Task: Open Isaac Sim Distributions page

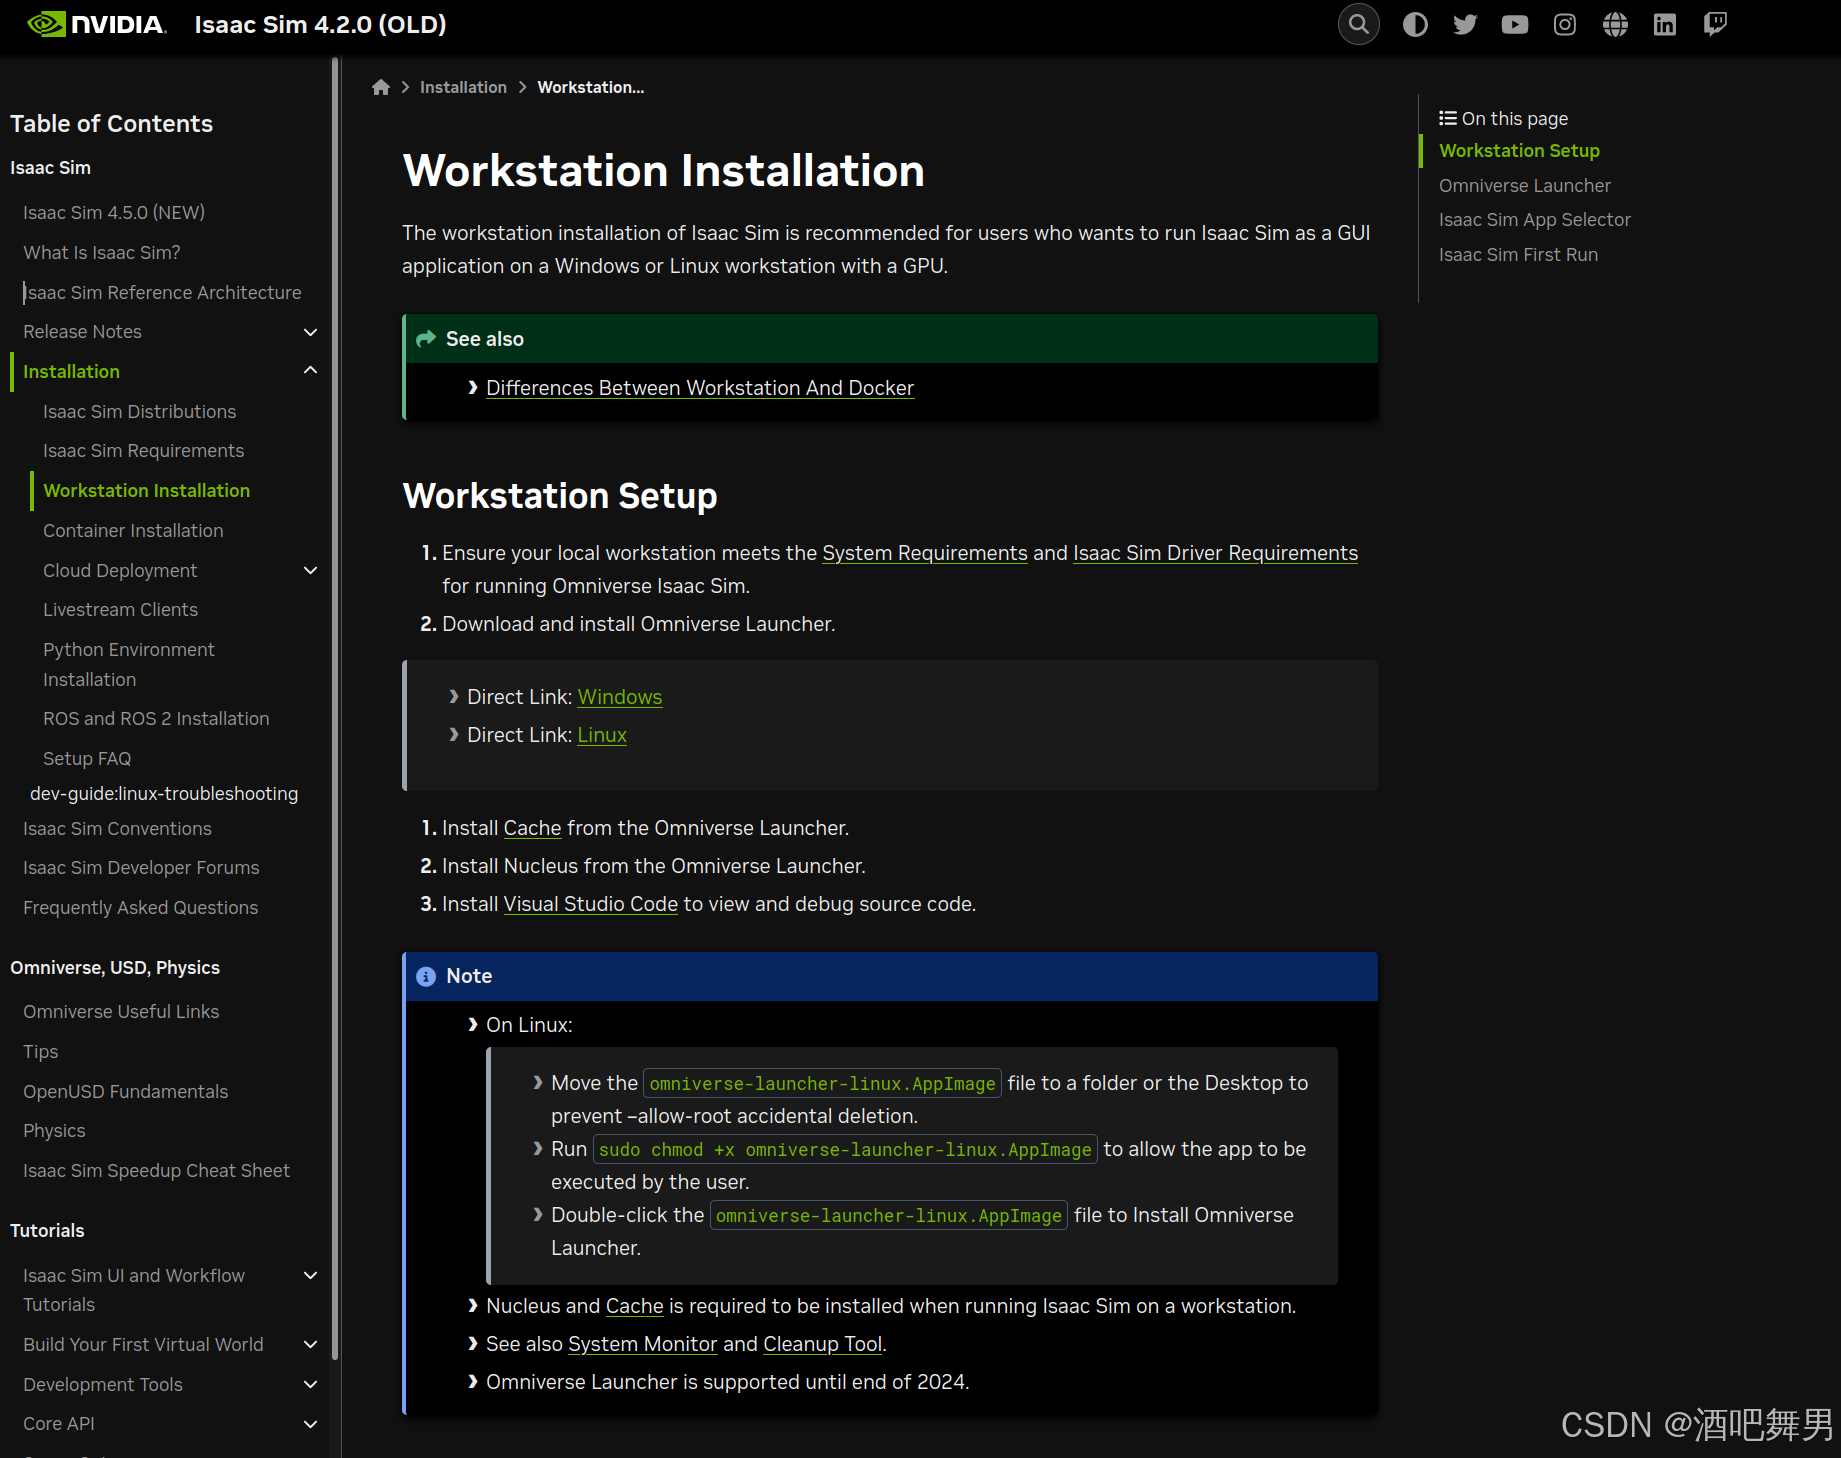Action: click(x=139, y=411)
